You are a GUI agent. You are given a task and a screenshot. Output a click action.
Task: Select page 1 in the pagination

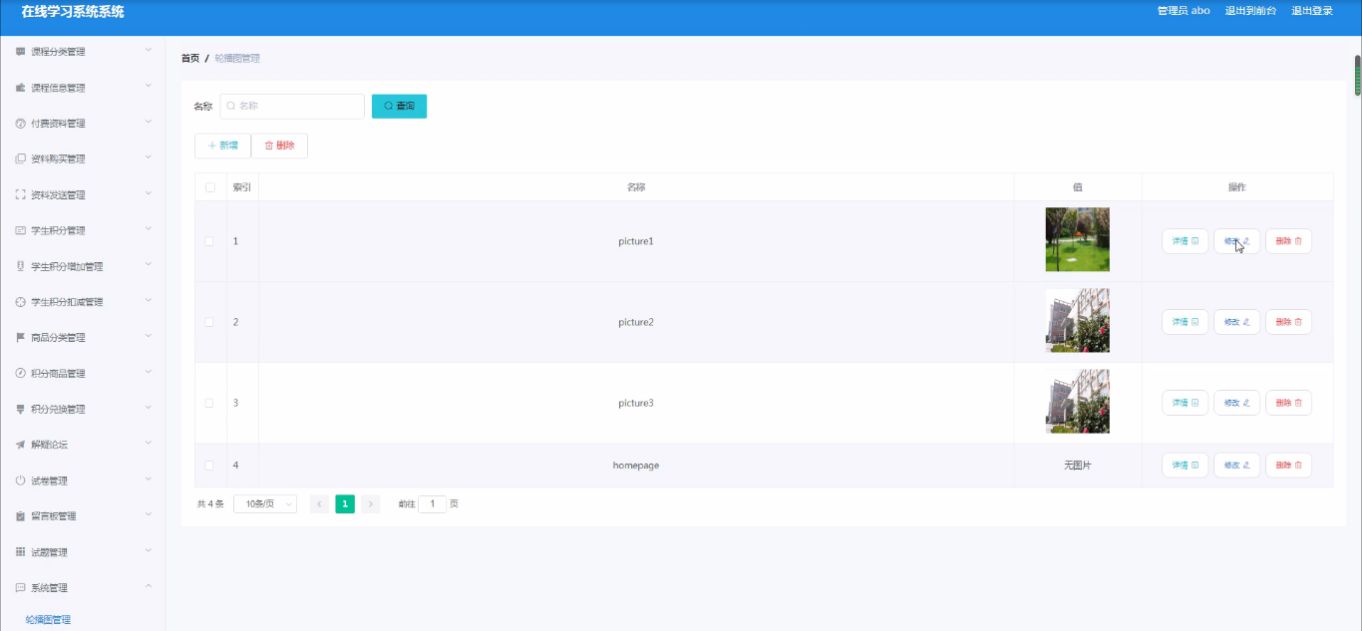345,504
